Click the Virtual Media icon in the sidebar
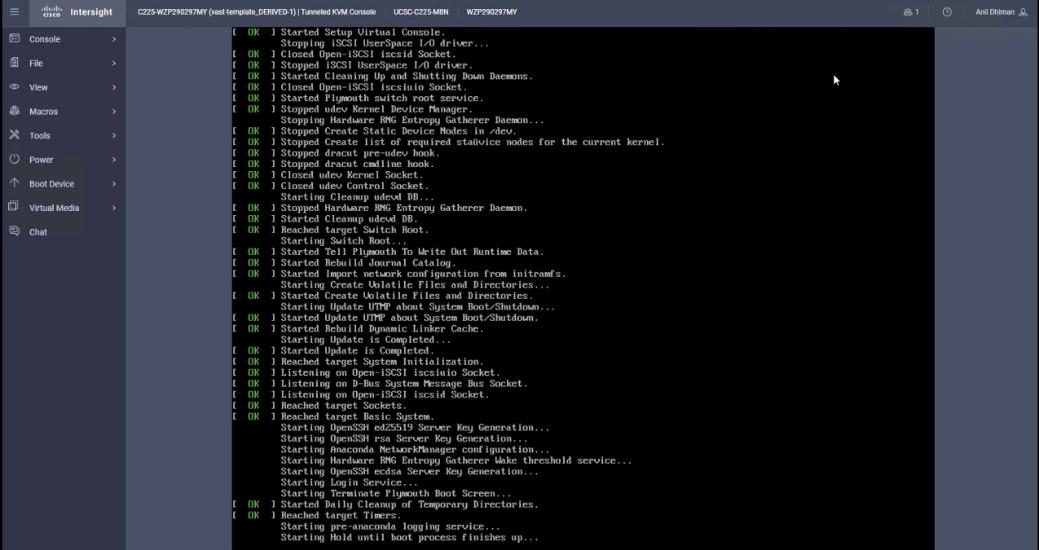This screenshot has width=1039, height=550. (x=14, y=207)
